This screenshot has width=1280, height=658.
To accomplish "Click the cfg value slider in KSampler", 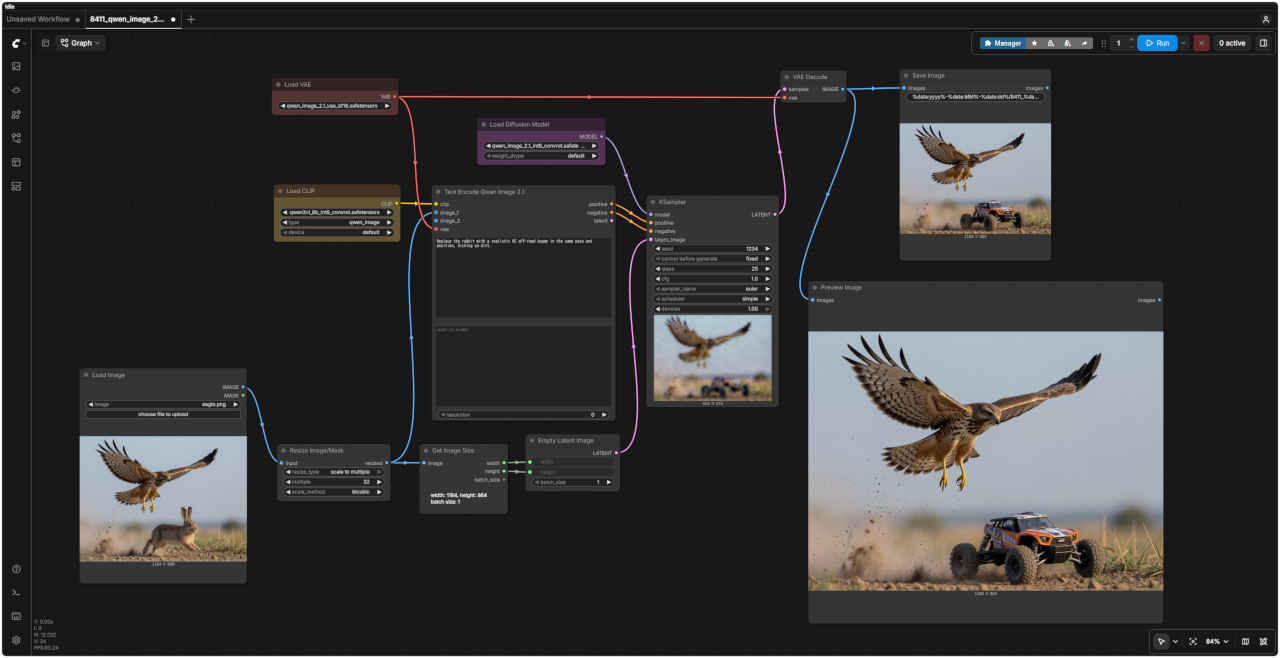I will (x=713, y=278).
